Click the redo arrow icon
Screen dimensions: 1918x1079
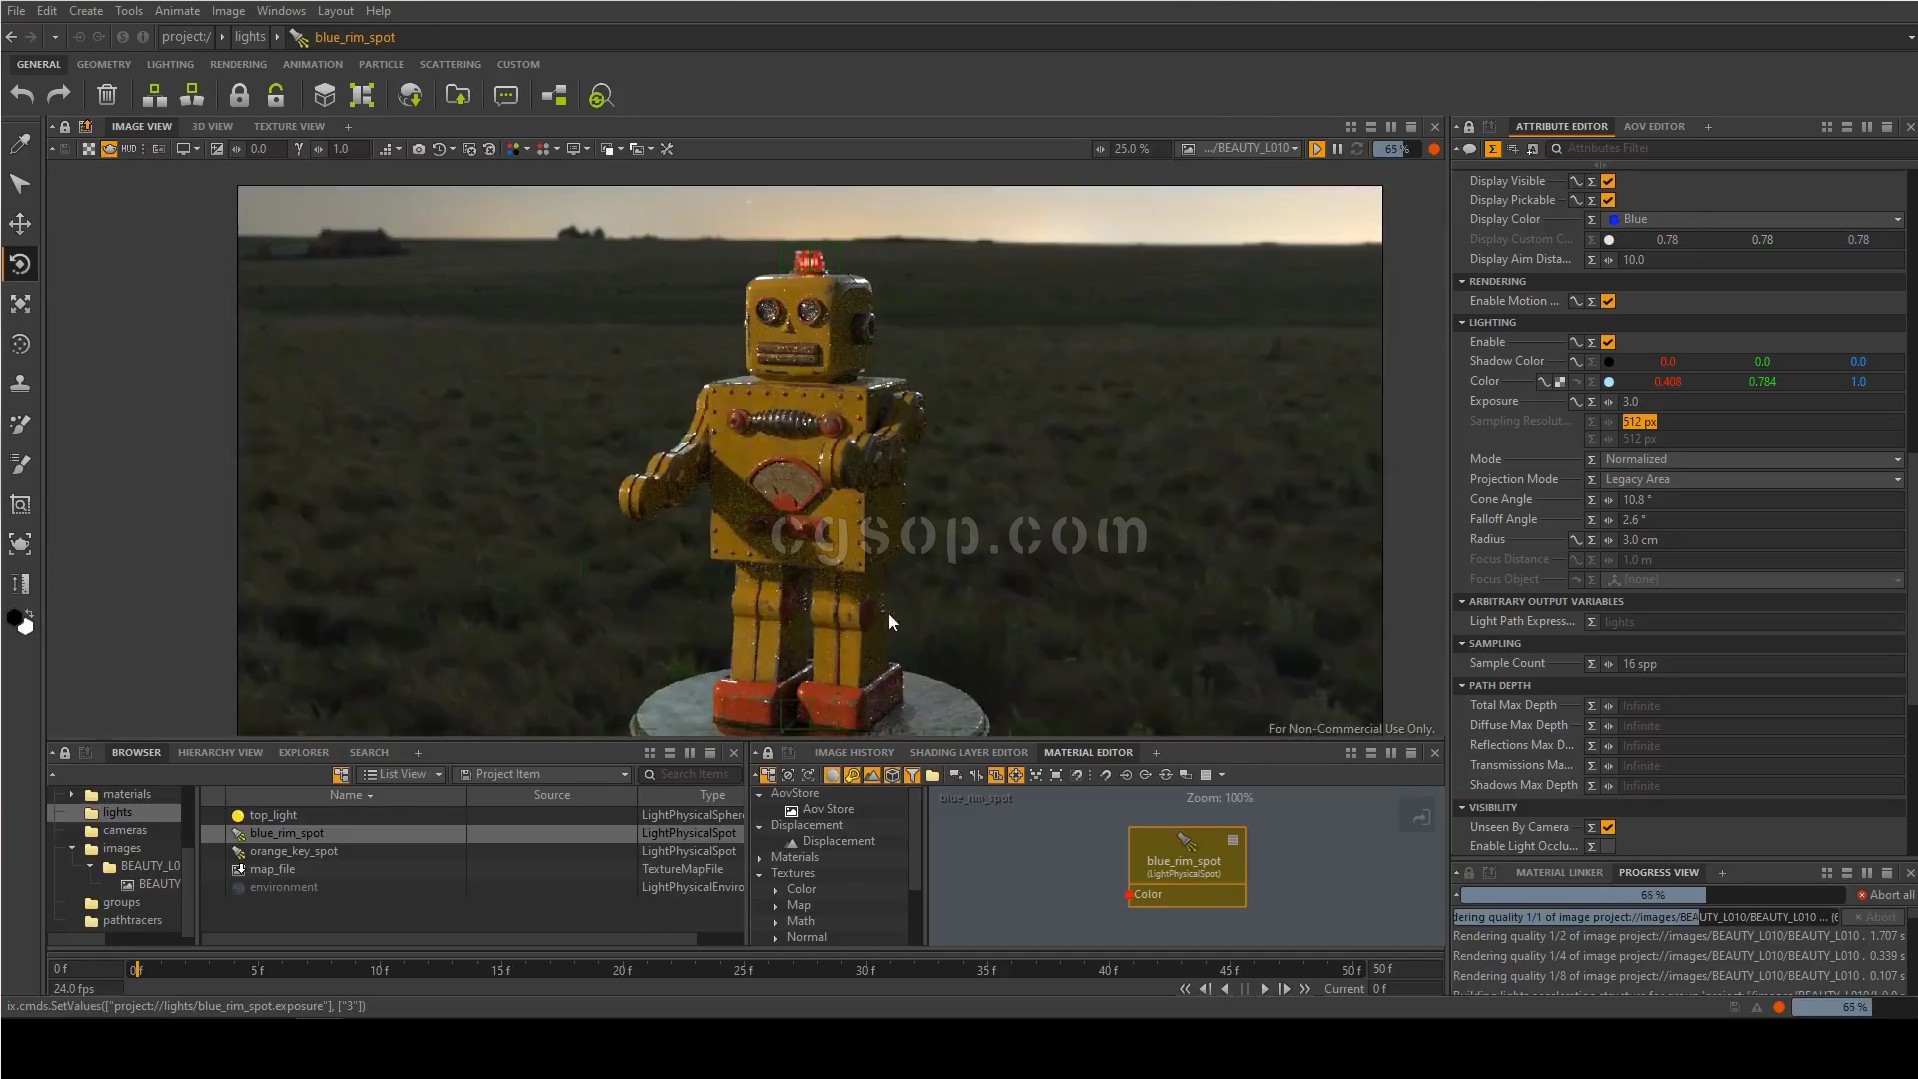click(59, 96)
